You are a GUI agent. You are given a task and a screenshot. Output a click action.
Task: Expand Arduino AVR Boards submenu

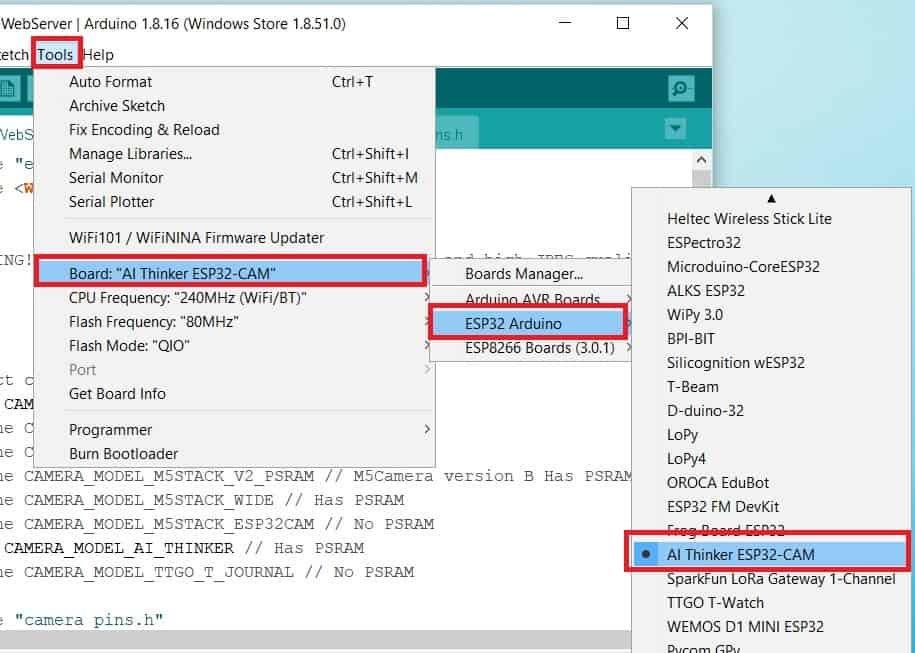pos(530,299)
